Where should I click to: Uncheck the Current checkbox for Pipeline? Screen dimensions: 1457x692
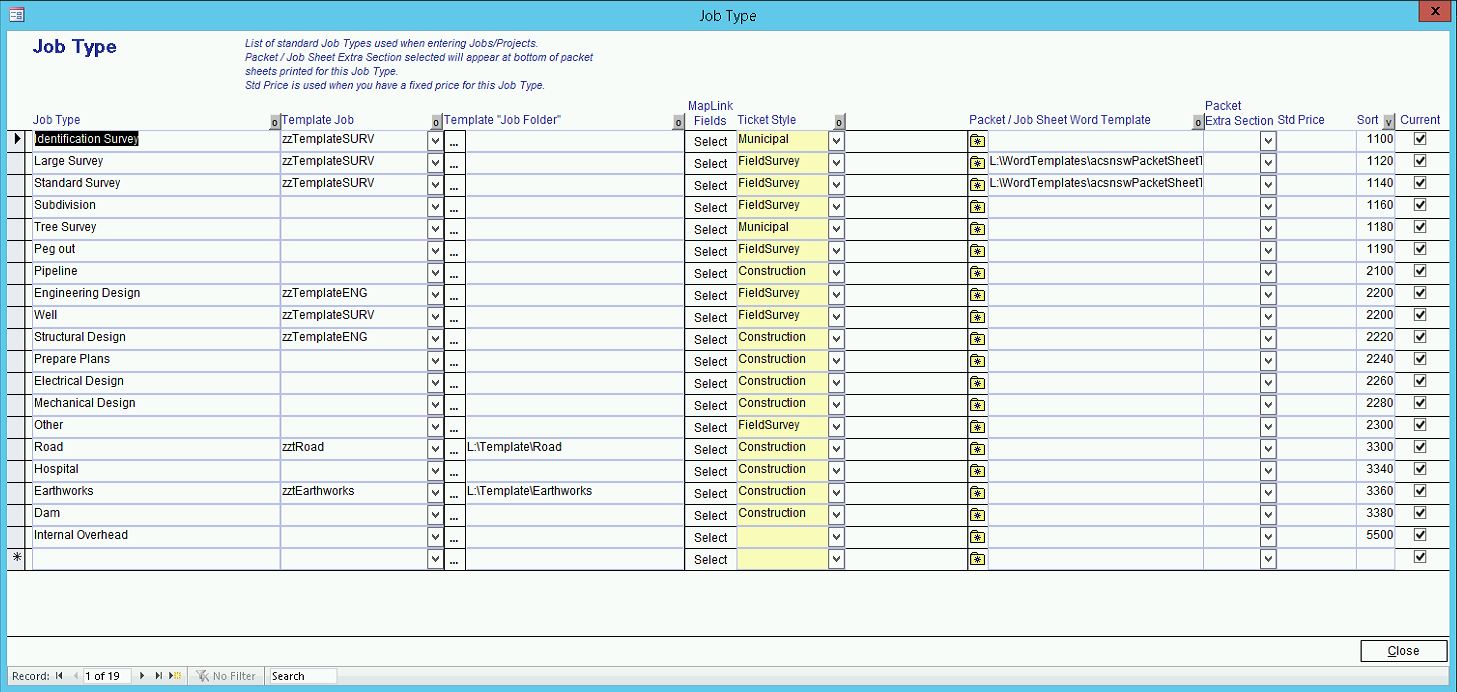click(1419, 271)
